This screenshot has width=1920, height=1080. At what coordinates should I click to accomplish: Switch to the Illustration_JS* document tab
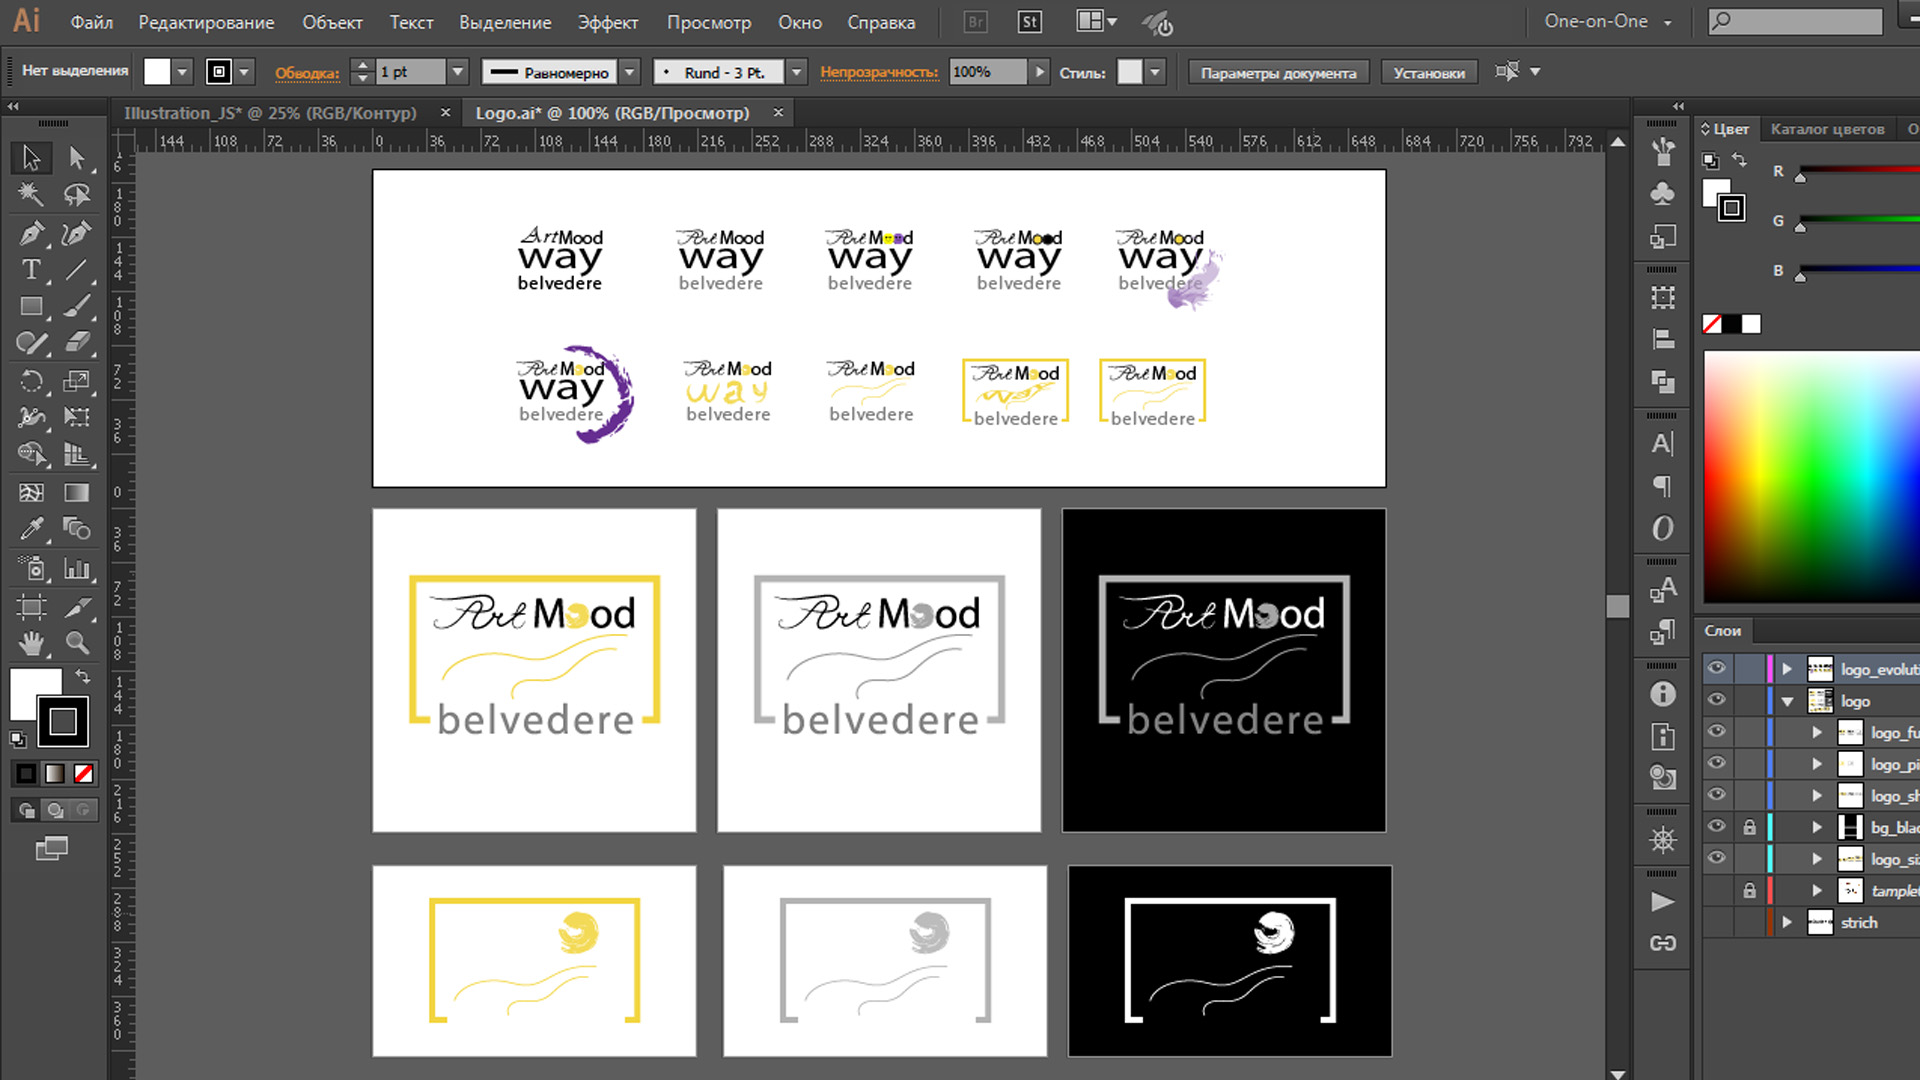click(270, 113)
